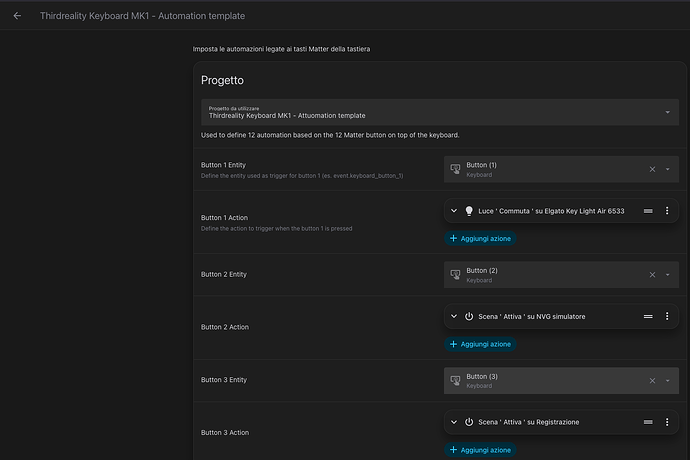Open Button 1 Entity dropdown arrow
Screen dimensions: 690x460
click(668, 169)
